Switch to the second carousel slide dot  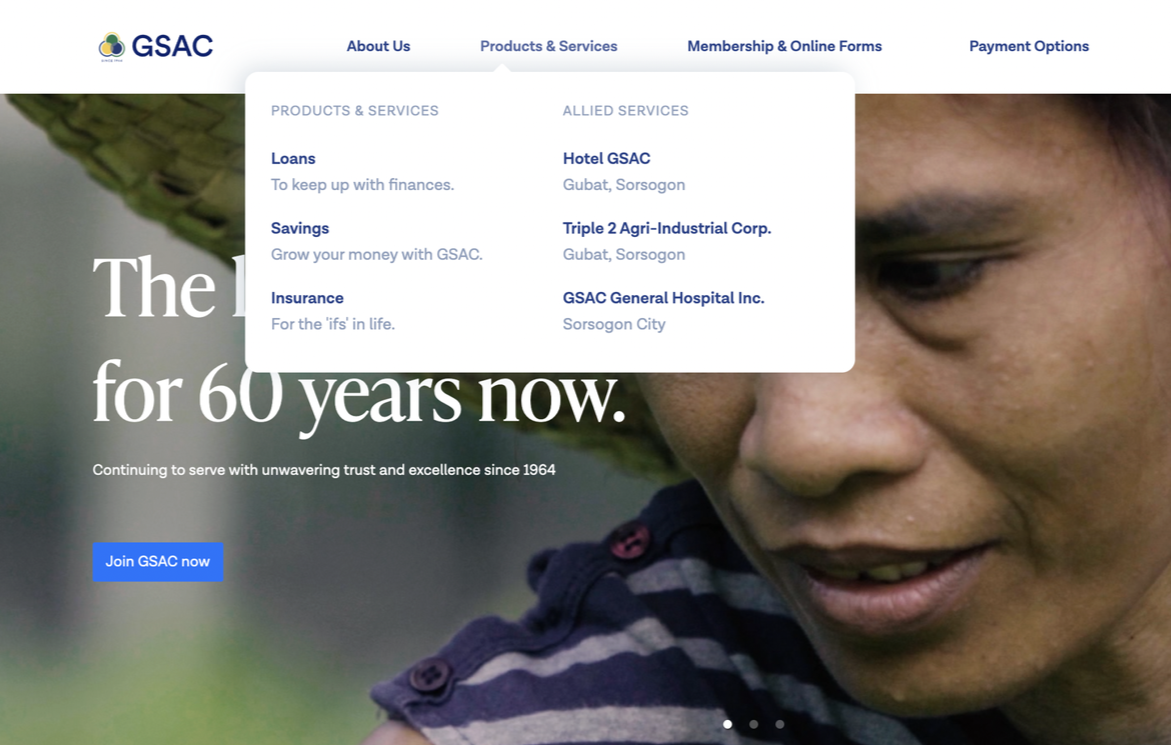tap(754, 724)
